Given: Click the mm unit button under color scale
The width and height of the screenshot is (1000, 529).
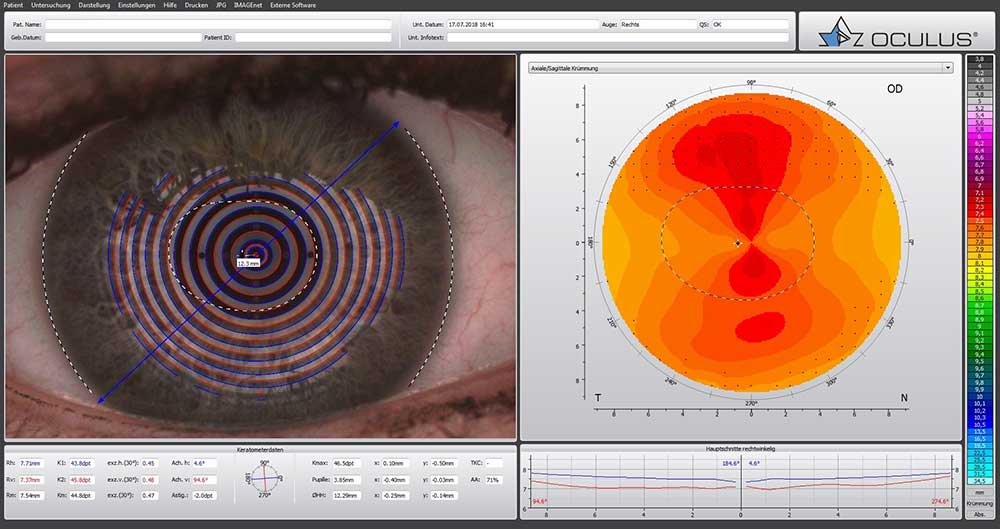Looking at the screenshot, I should [979, 494].
